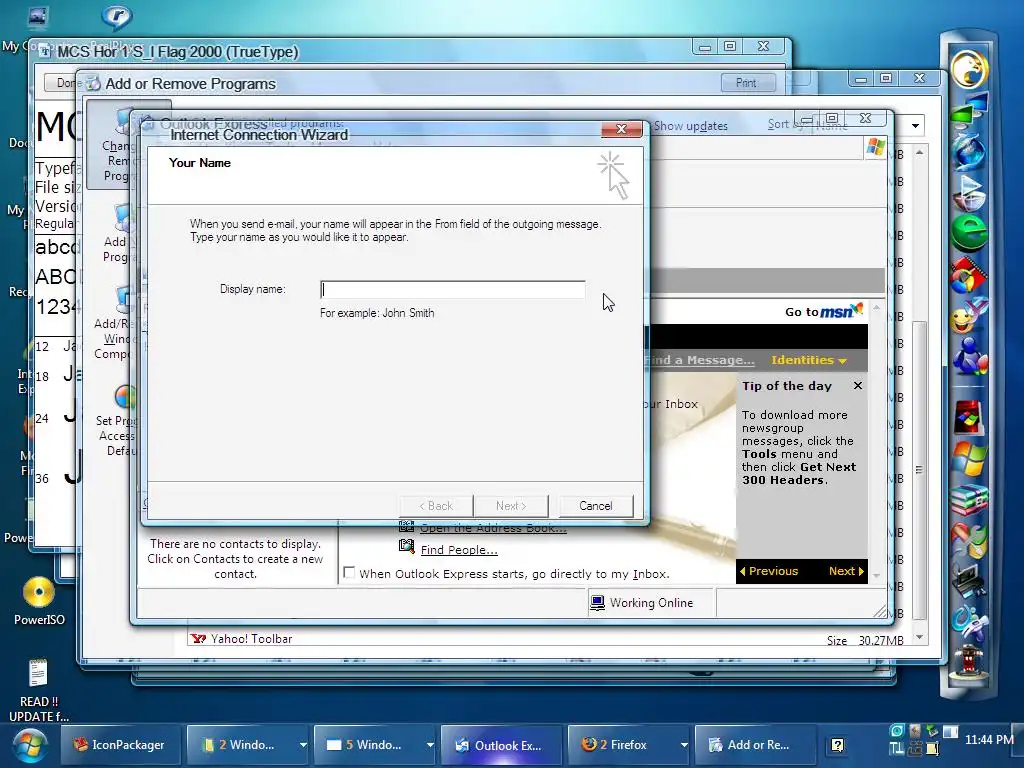Screen dimensions: 1024x768
Task: Click the red robot icon at dock bottom
Action: 969,662
